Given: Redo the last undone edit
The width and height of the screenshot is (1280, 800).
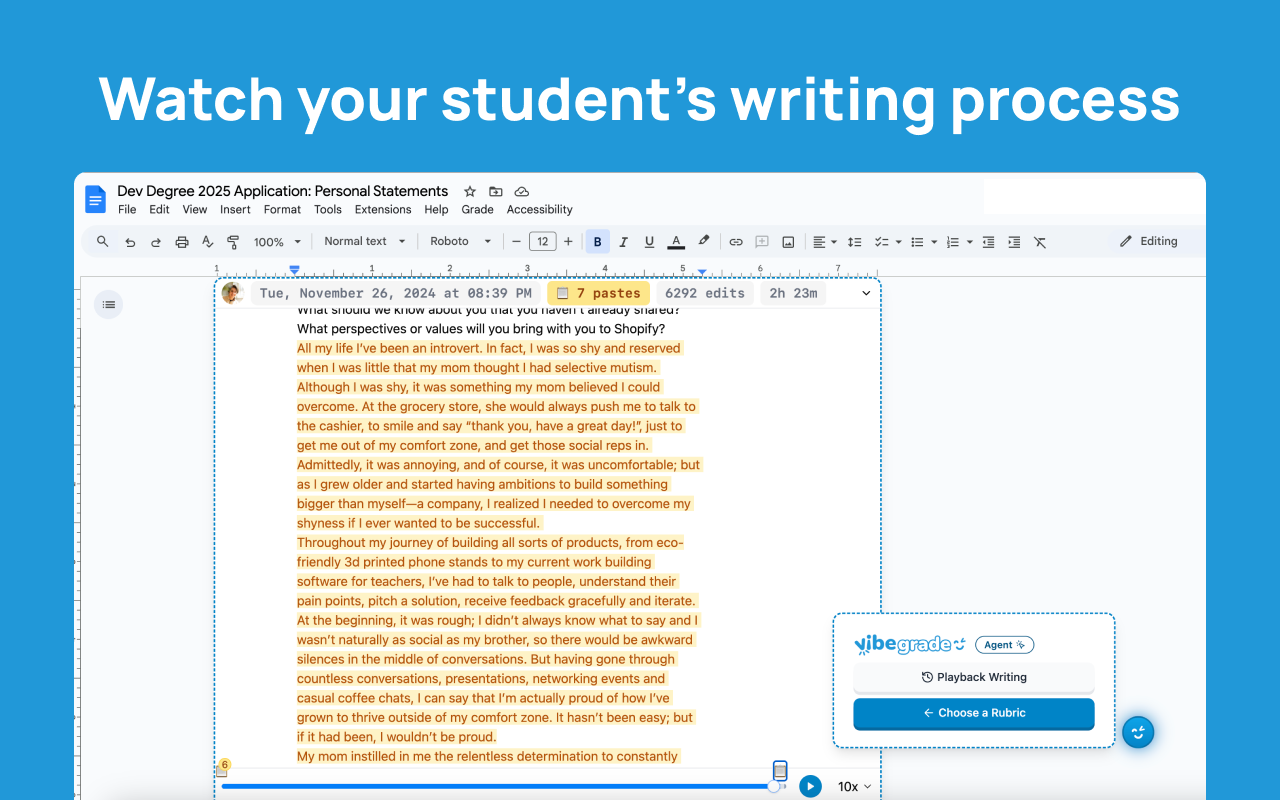Looking at the screenshot, I should 156,242.
